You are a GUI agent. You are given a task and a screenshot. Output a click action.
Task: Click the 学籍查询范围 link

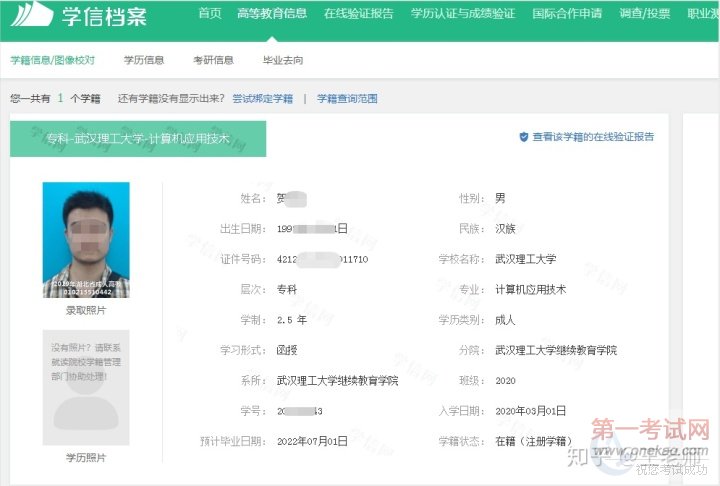coord(347,98)
